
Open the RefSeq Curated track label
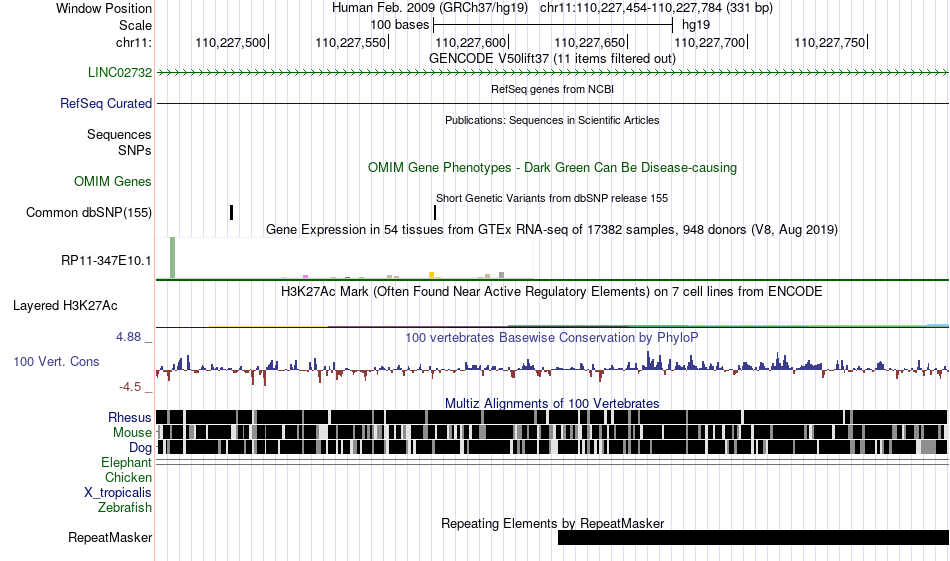106,104
